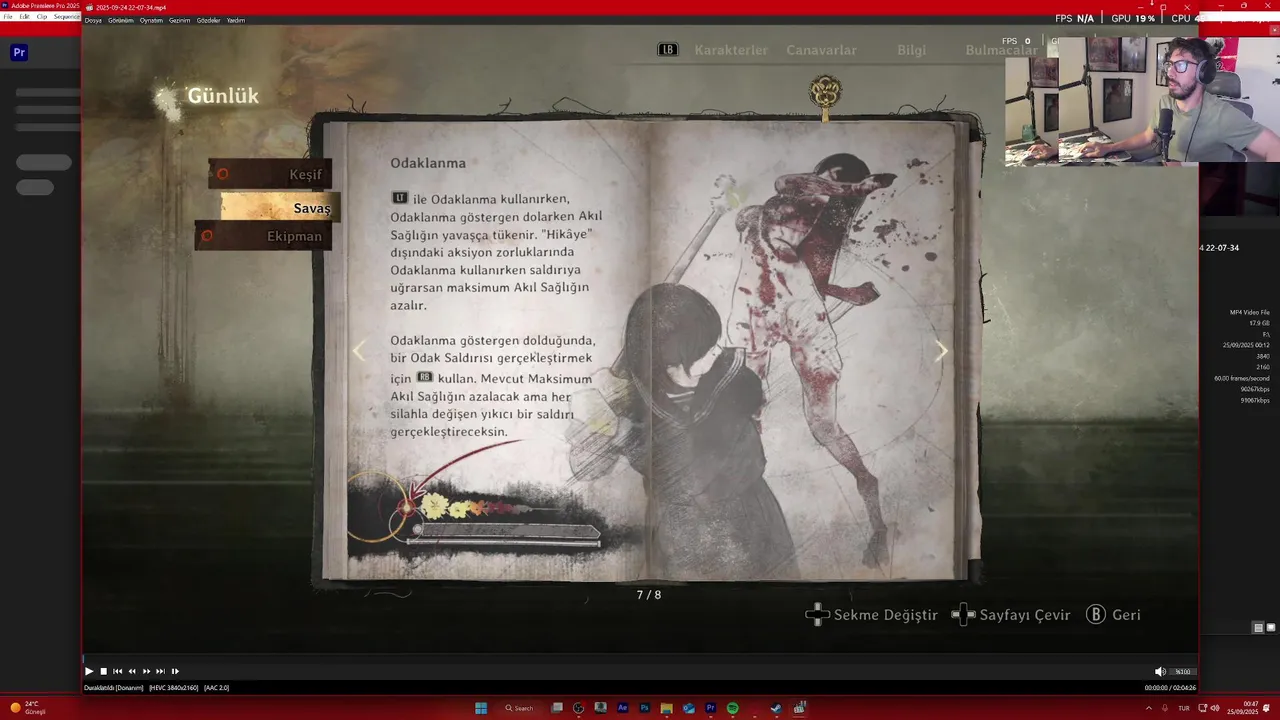1280x720 pixels.
Task: Play the video in the media player
Action: (x=88, y=671)
